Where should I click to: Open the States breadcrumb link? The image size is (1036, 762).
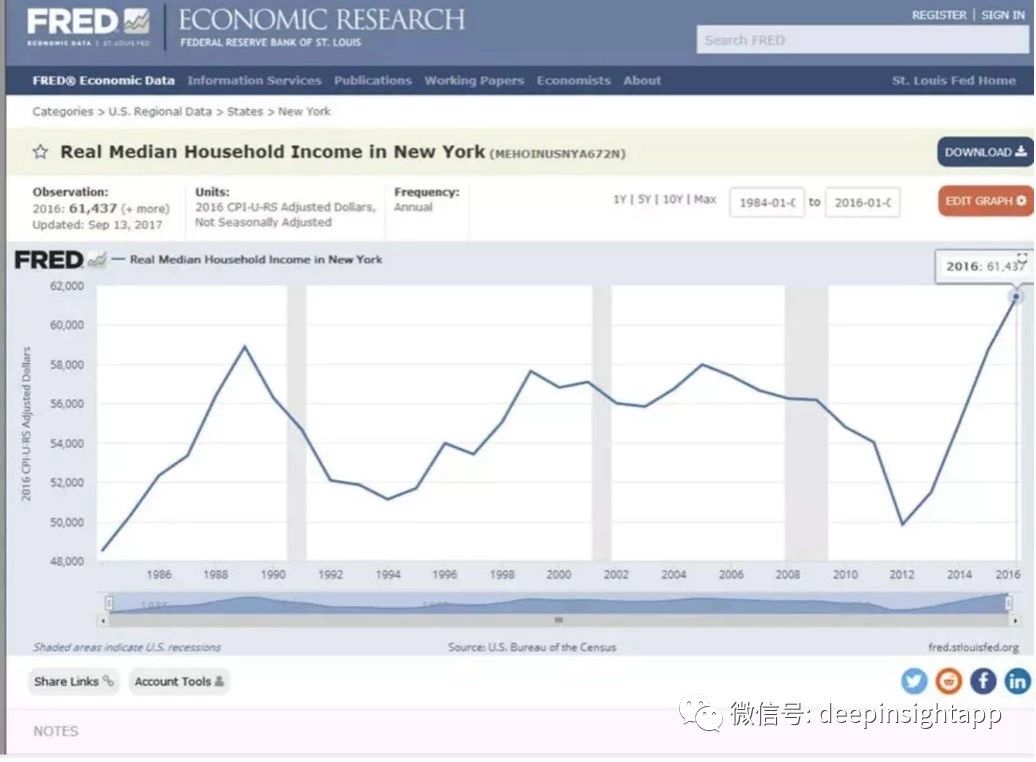click(x=245, y=112)
